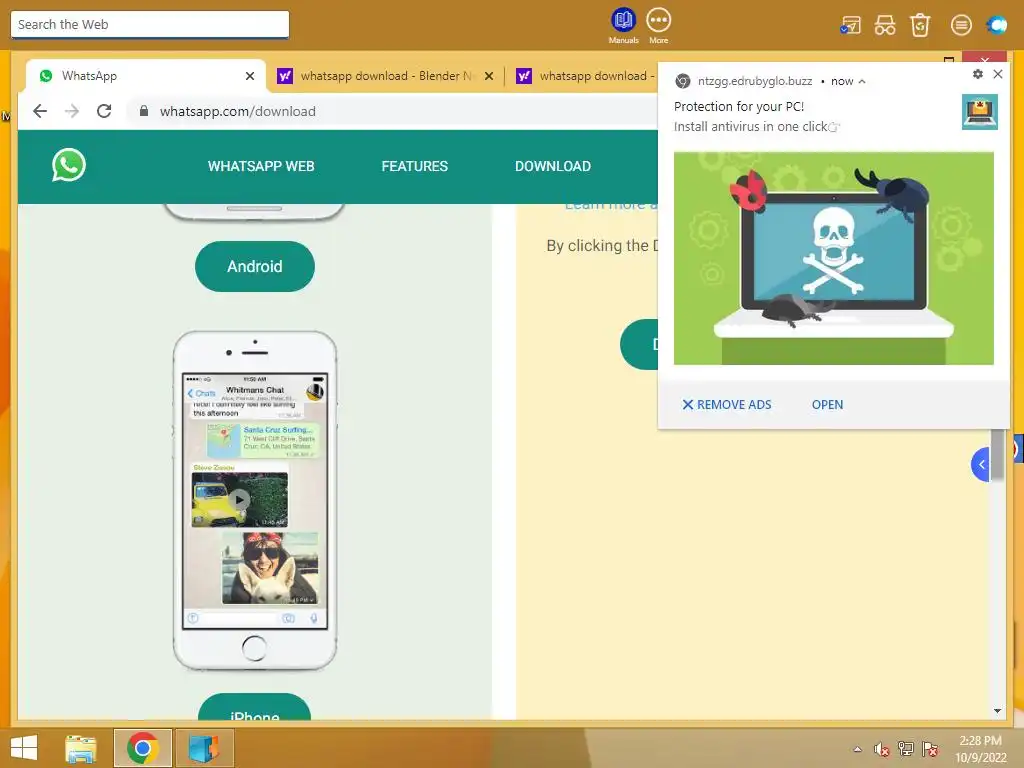1024x768 pixels.
Task: Click the padlock site info icon
Action: (144, 111)
